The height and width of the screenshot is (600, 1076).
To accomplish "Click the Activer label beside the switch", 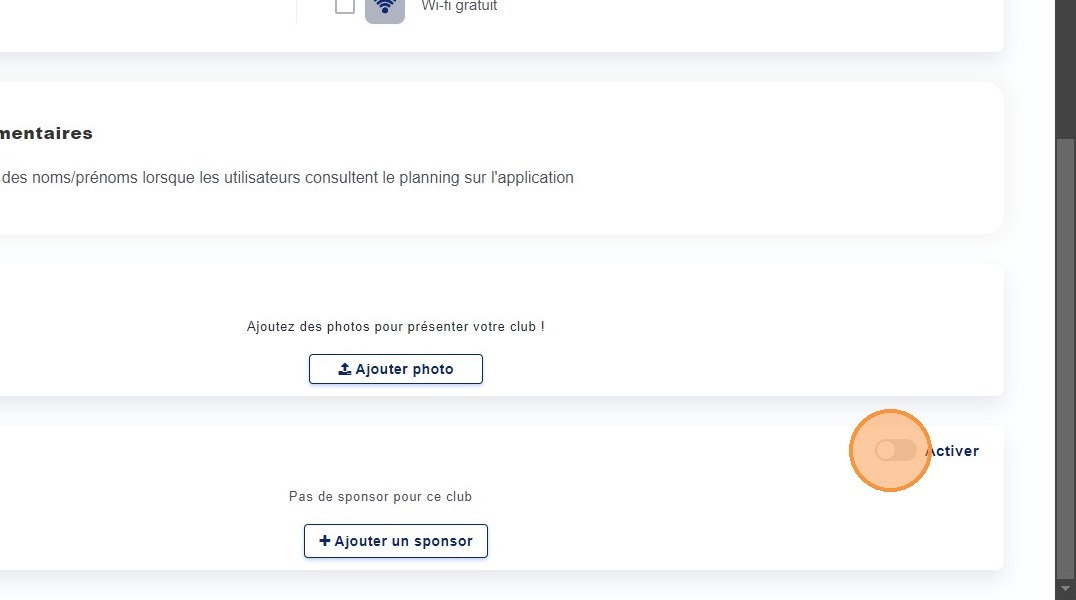I will [952, 451].
